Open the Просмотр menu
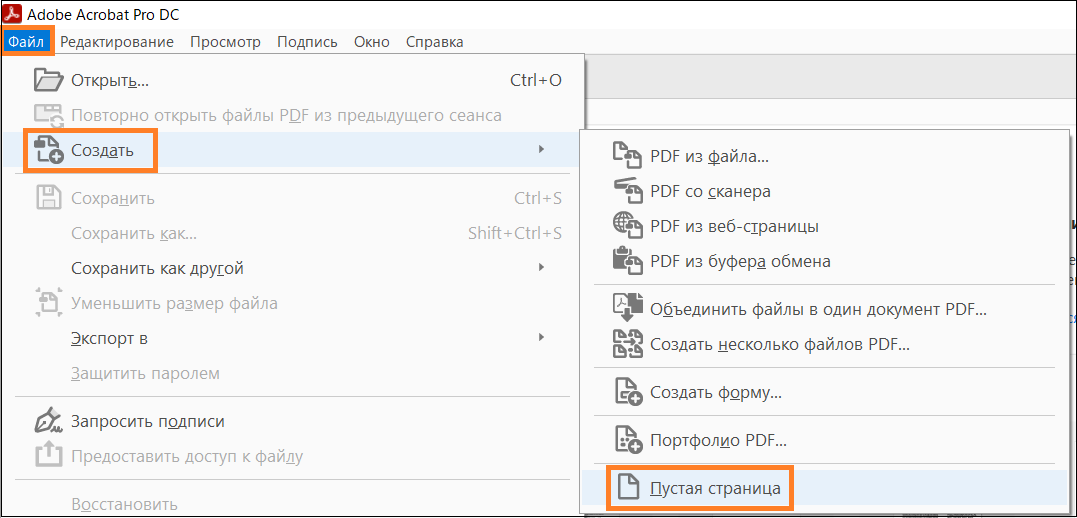The height and width of the screenshot is (518, 1077). tap(225, 41)
